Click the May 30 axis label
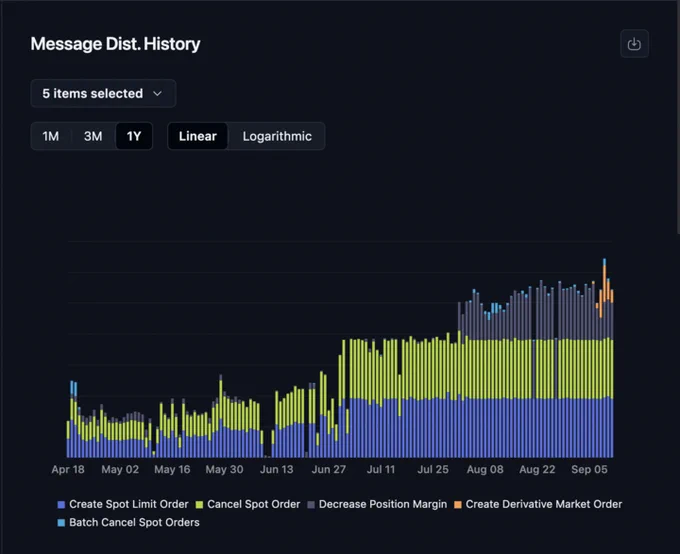Viewport: 680px width, 554px height. (x=224, y=469)
